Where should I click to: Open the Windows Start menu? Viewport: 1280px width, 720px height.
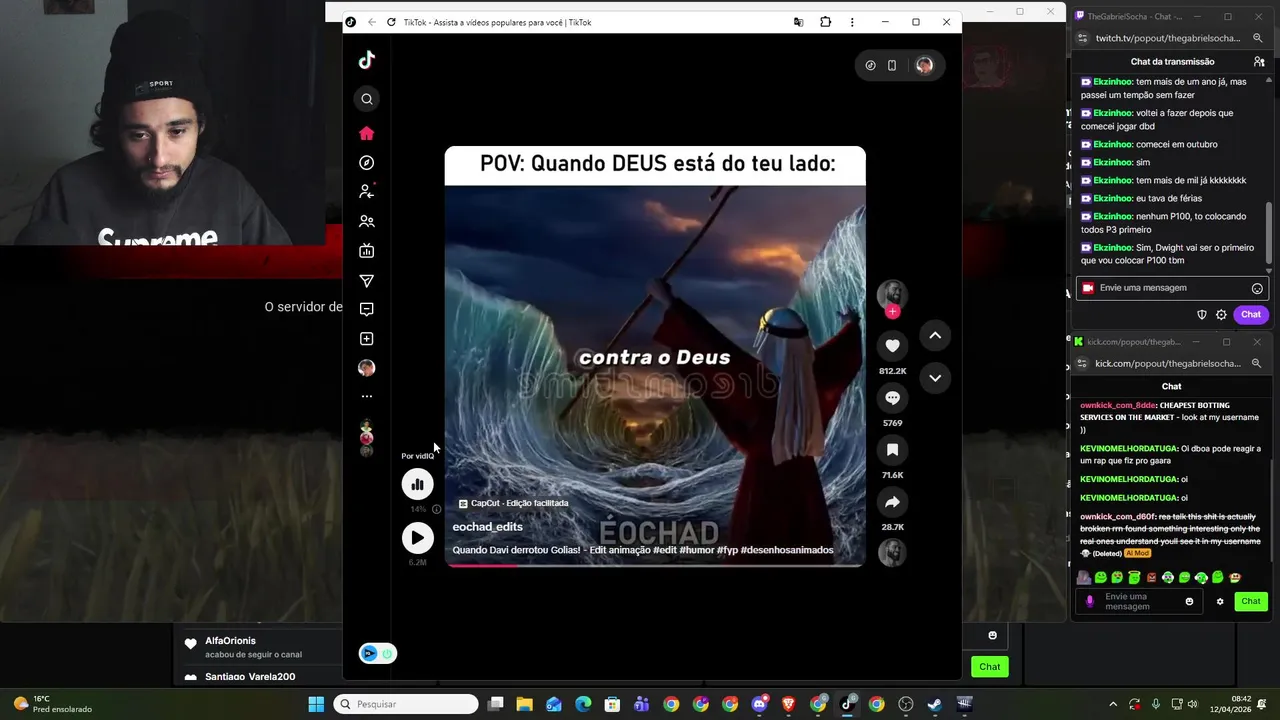(316, 704)
